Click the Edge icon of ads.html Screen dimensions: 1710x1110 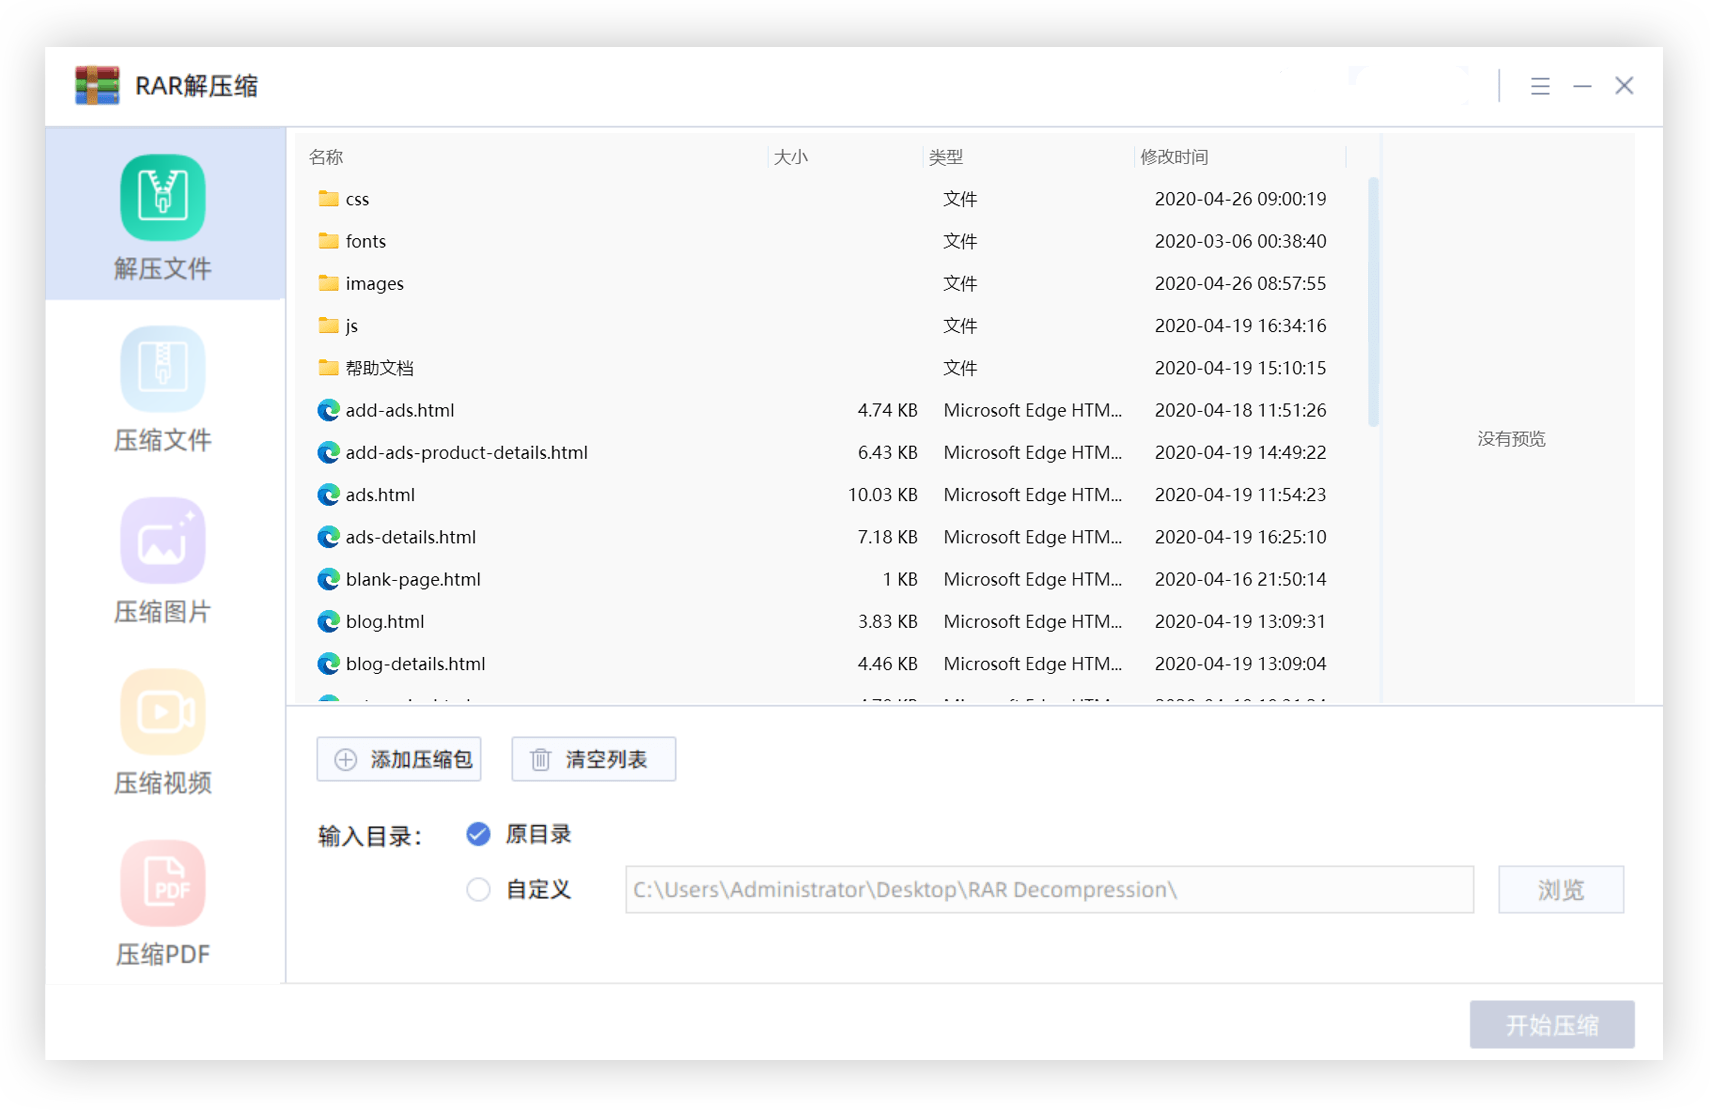click(328, 494)
